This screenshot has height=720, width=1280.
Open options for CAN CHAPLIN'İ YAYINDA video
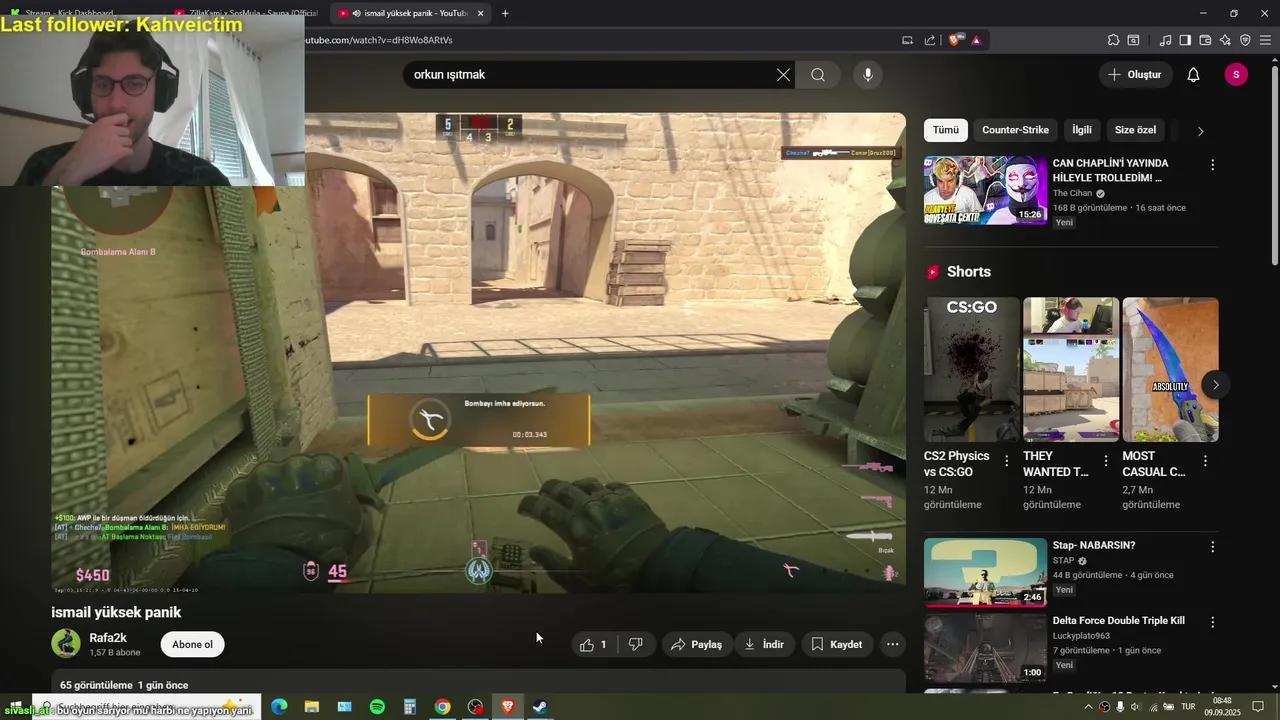tap(1212, 165)
